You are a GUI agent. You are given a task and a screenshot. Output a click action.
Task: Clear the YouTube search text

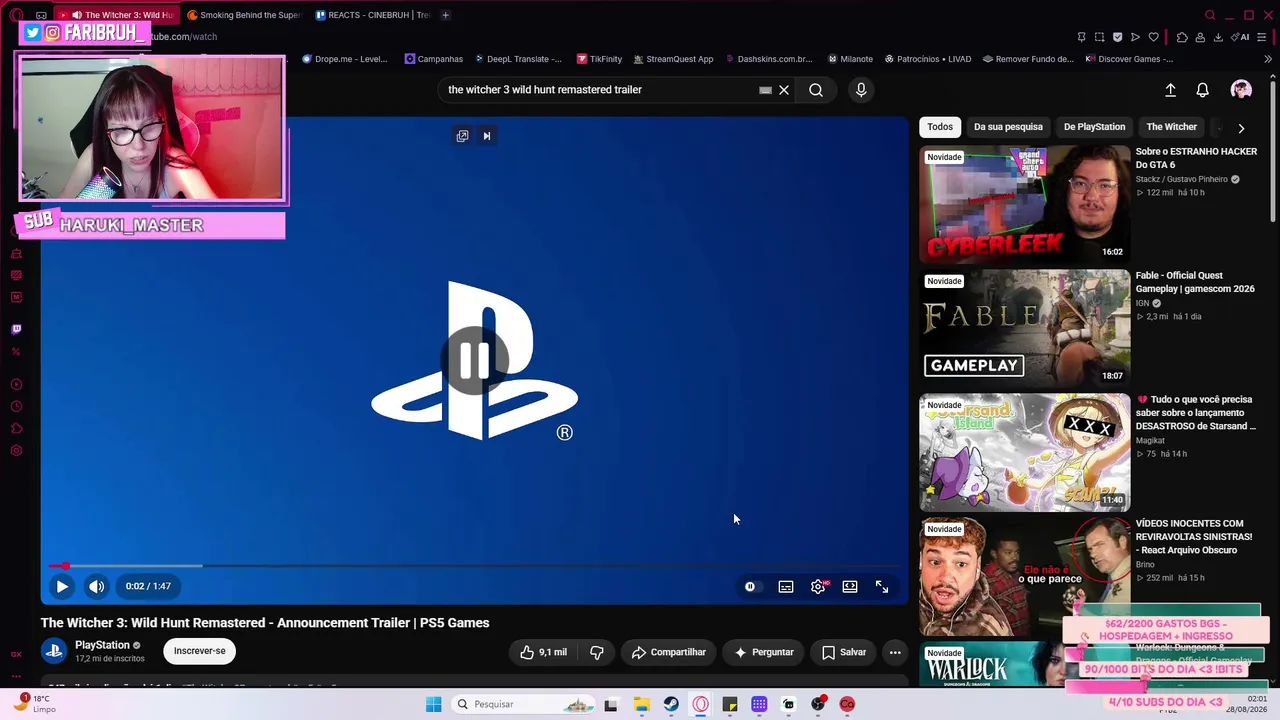pos(784,90)
